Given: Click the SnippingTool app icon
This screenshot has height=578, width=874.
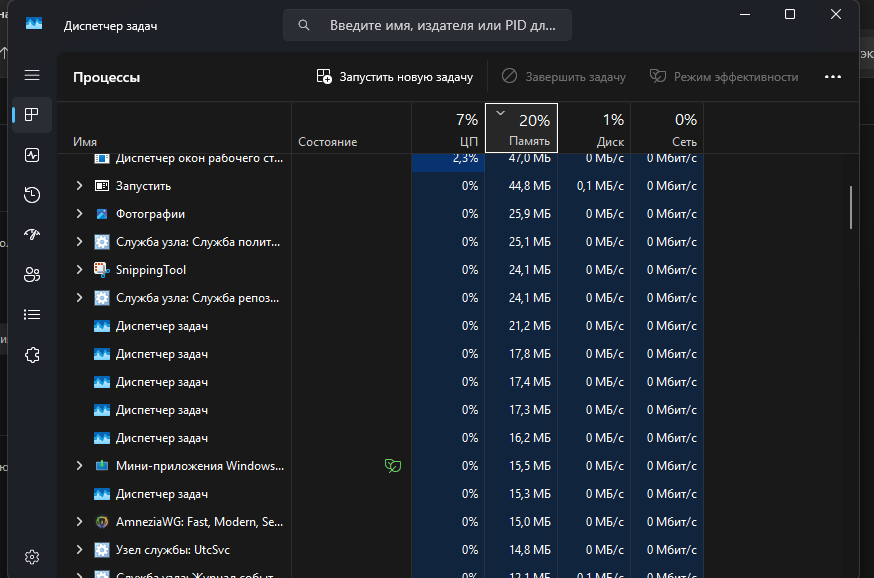Looking at the screenshot, I should pyautogui.click(x=101, y=270).
